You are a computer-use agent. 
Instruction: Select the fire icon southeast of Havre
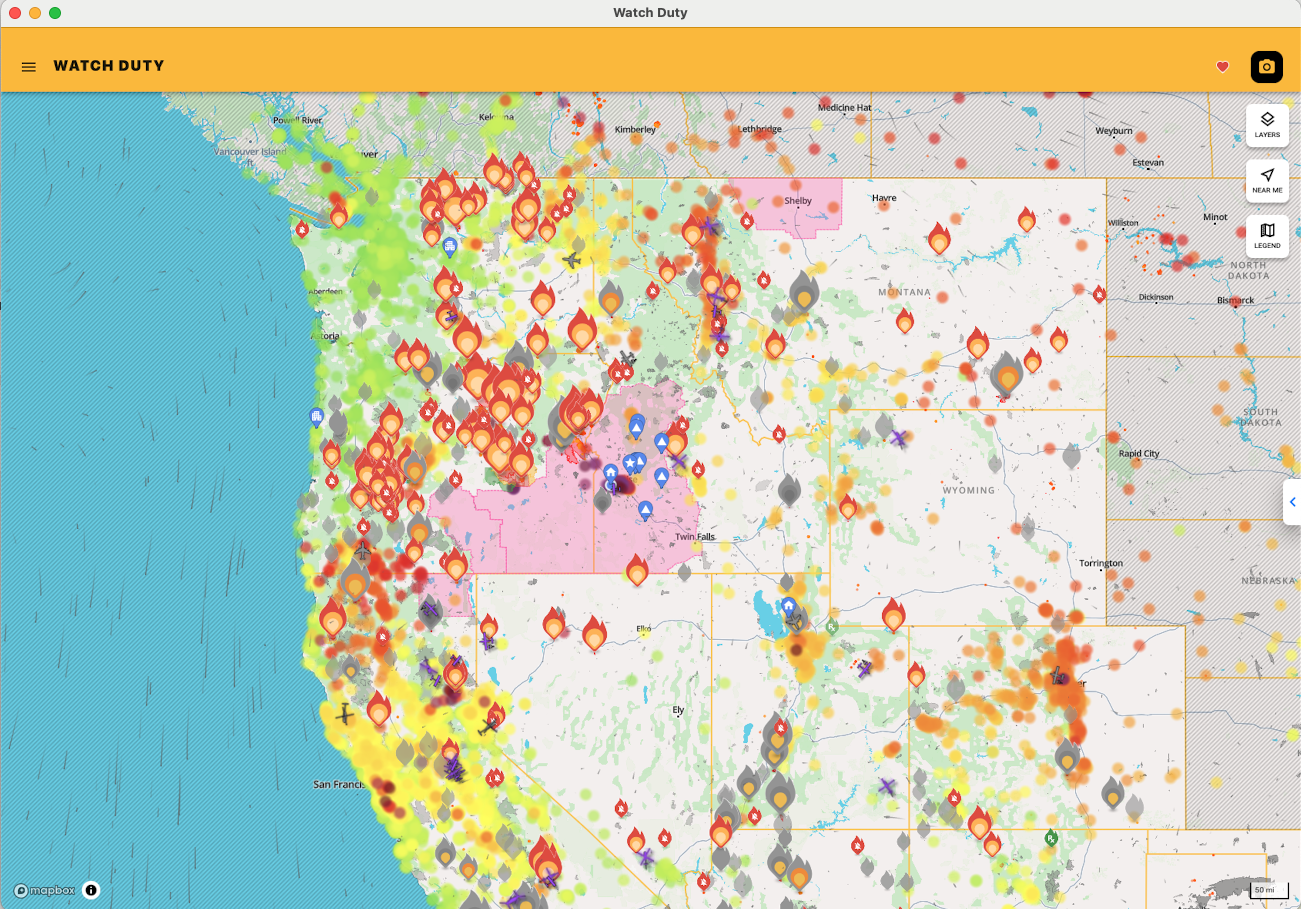[x=938, y=238]
